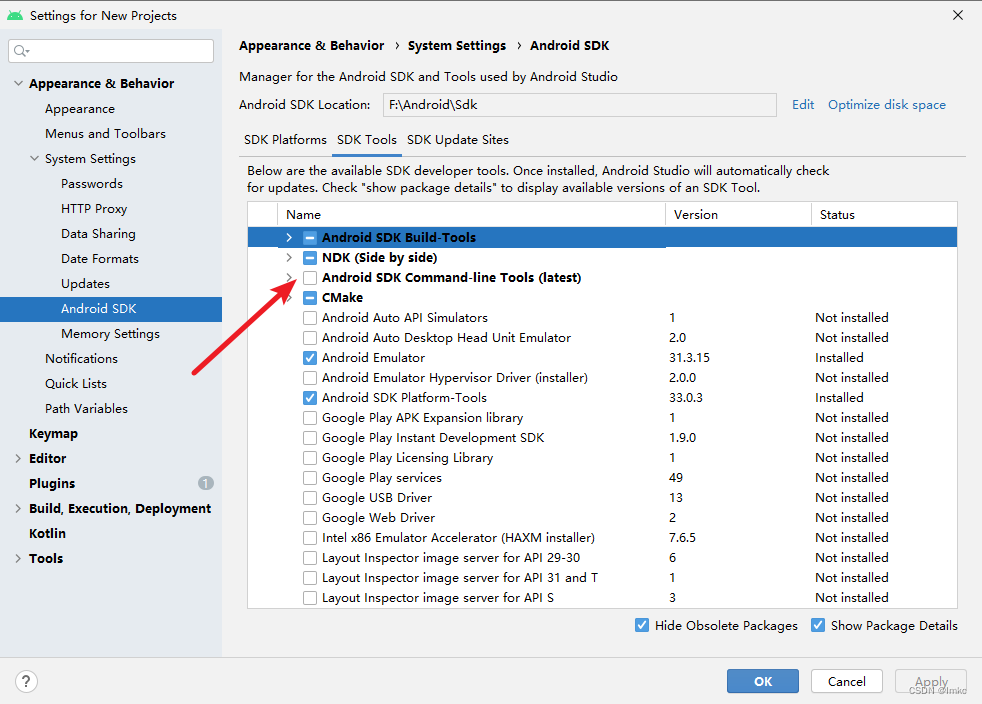Check Google Play Instant Development SDK

click(309, 438)
